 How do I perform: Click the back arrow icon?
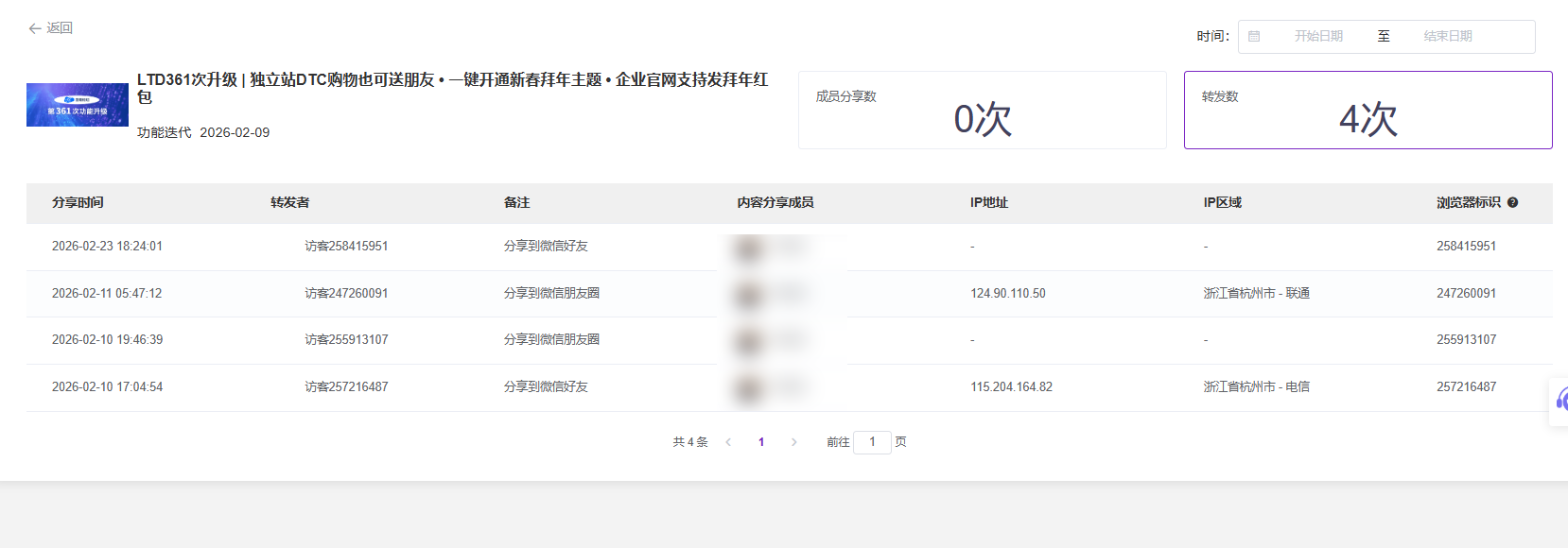pyautogui.click(x=35, y=28)
